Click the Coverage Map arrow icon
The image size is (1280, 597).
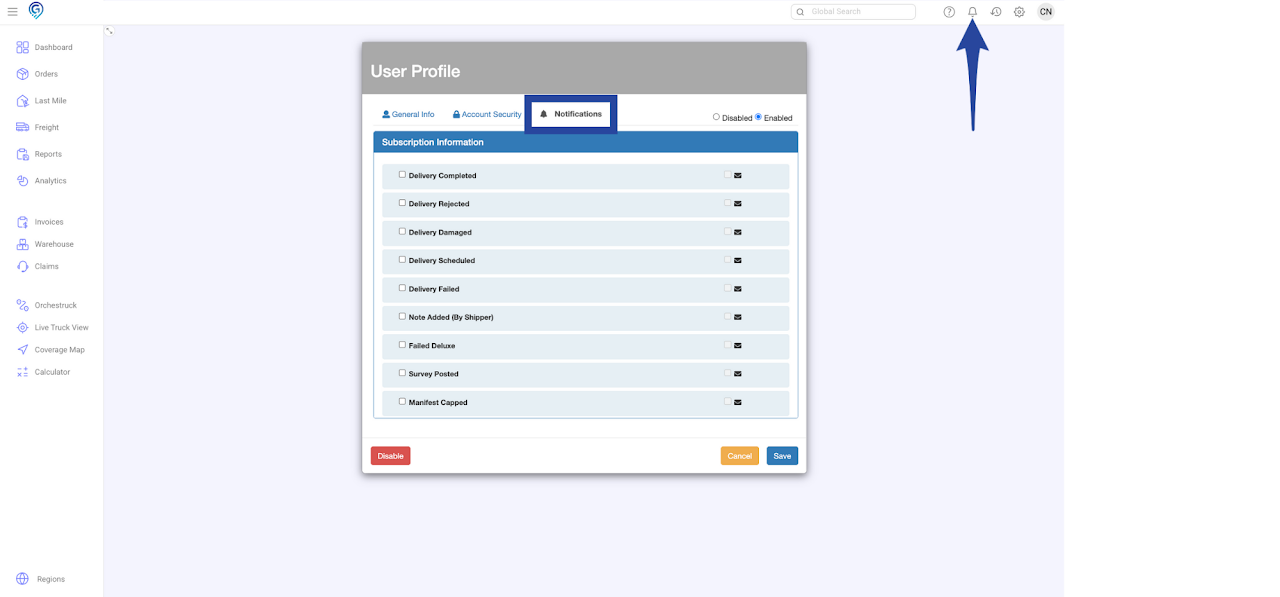(23, 350)
